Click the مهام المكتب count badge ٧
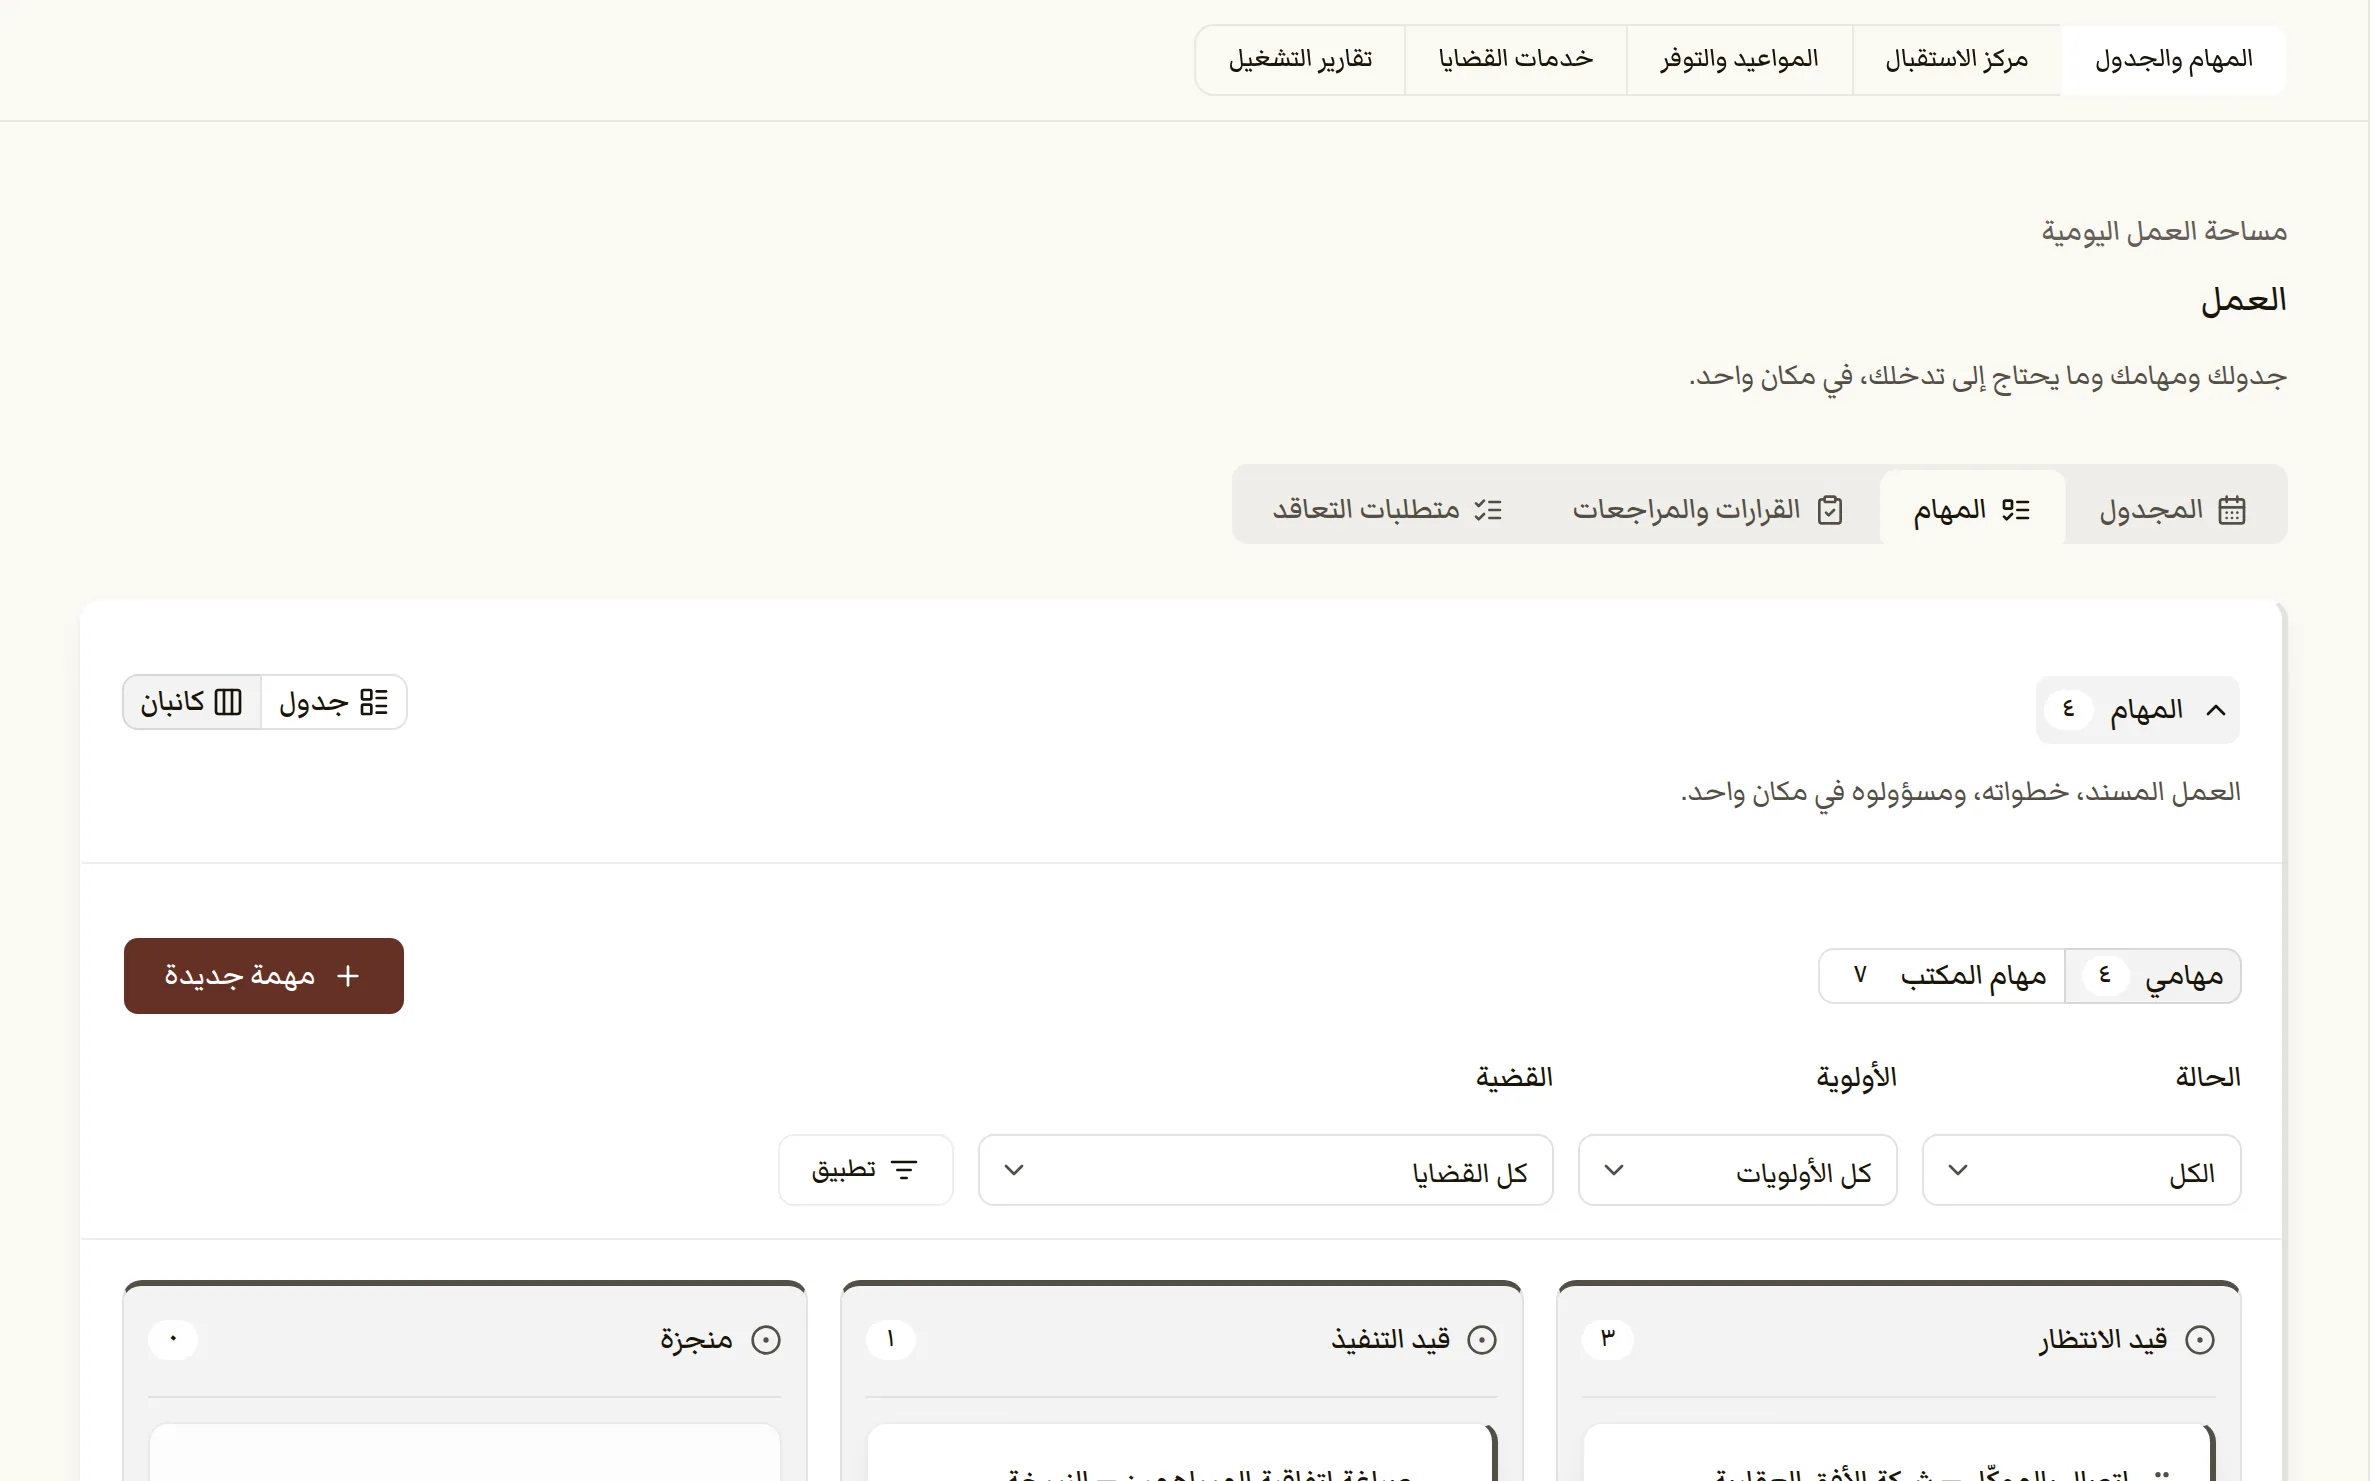Image resolution: width=2370 pixels, height=1481 pixels. (x=1860, y=975)
